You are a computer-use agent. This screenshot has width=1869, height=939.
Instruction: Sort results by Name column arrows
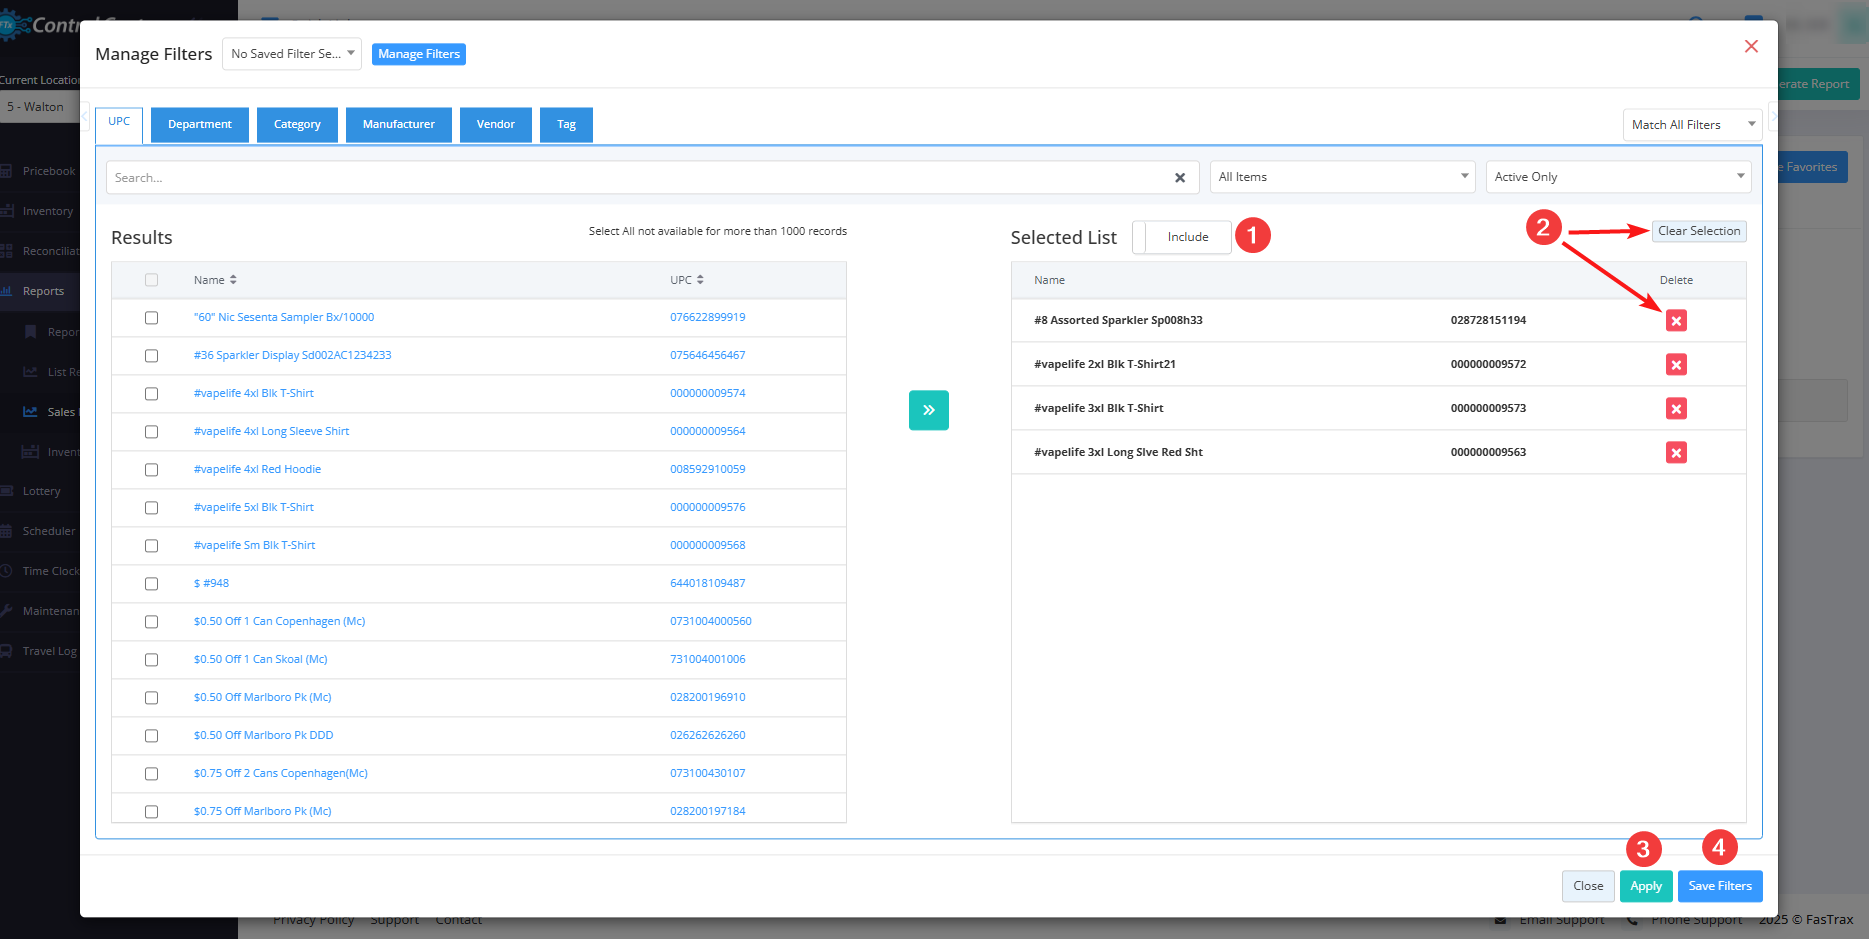233,280
